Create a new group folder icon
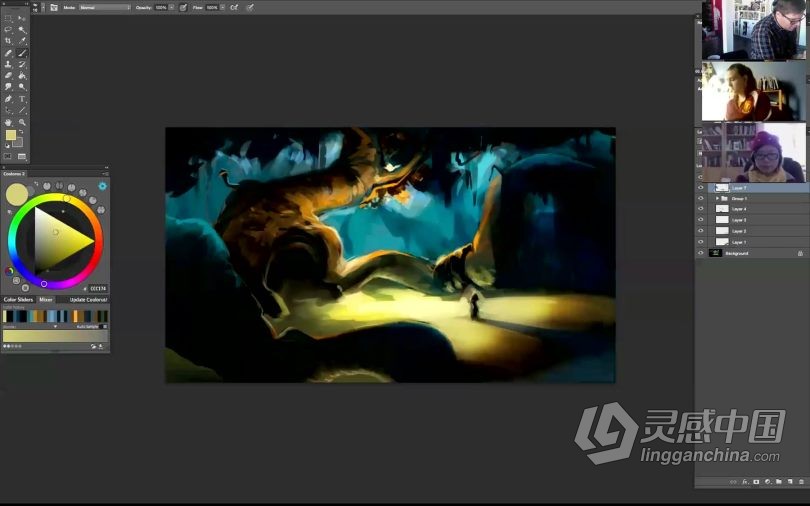This screenshot has height=506, width=810. [778, 481]
